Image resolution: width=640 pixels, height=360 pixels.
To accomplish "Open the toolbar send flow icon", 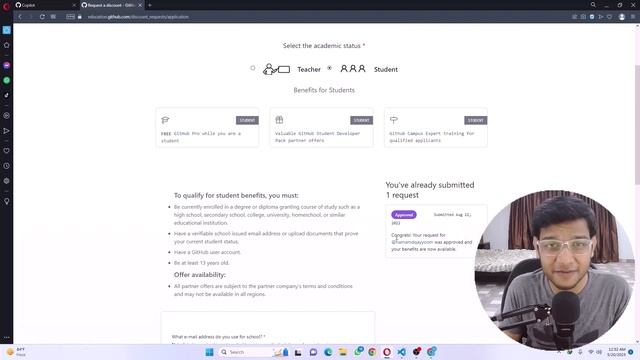I will (x=601, y=17).
